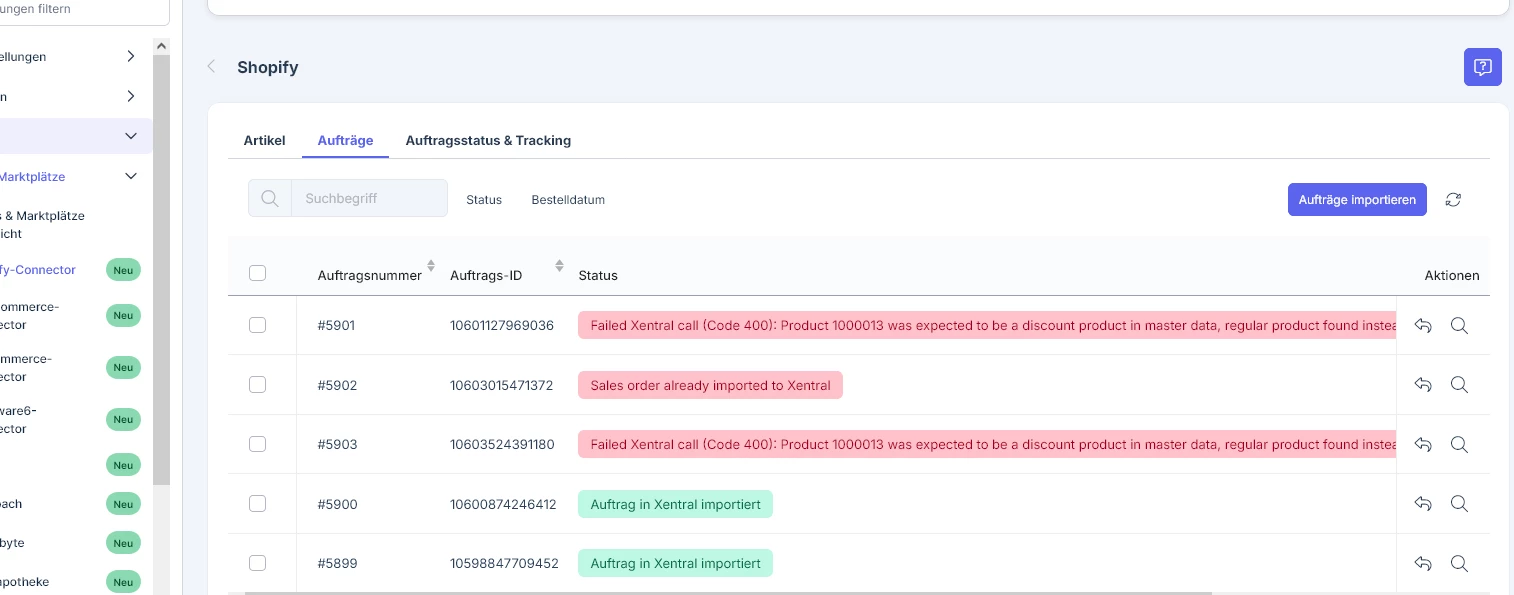The image size is (1514, 595).
Task: Retry import for order #5899
Action: (1424, 563)
